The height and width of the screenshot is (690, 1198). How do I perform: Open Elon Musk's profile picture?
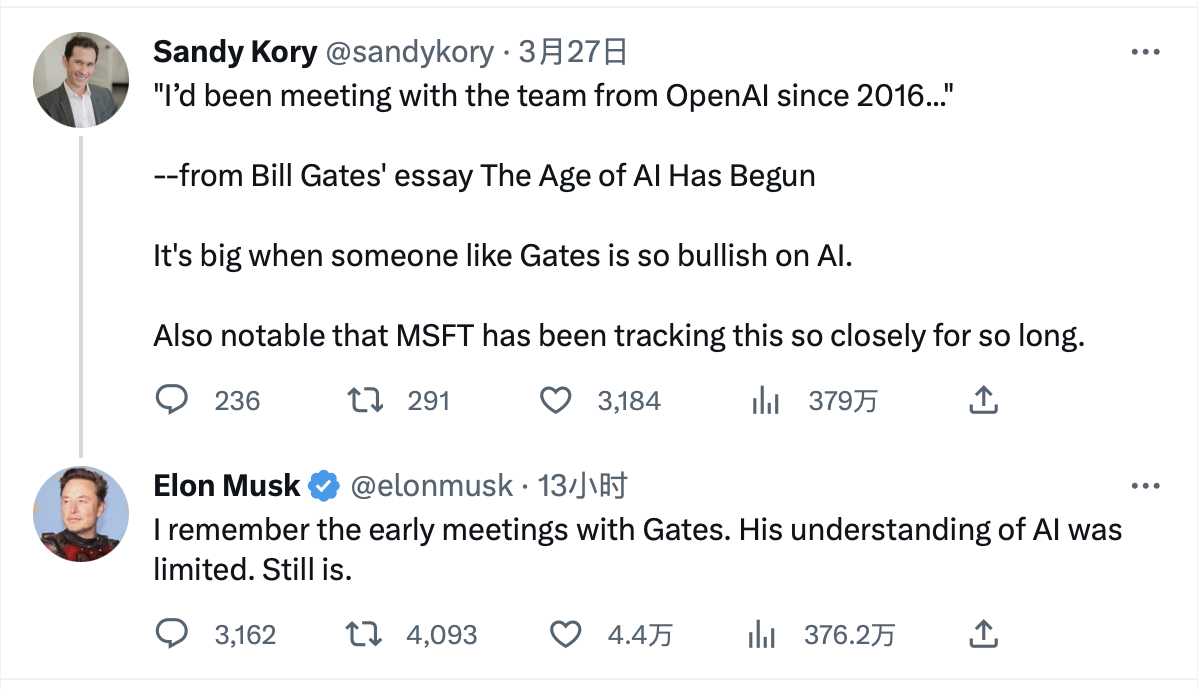point(81,514)
